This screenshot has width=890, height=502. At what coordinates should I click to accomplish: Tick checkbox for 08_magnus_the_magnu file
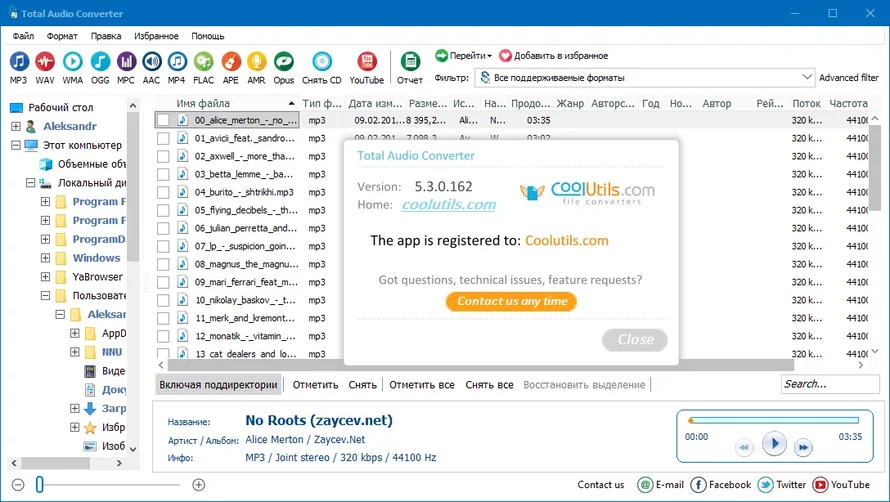(163, 264)
